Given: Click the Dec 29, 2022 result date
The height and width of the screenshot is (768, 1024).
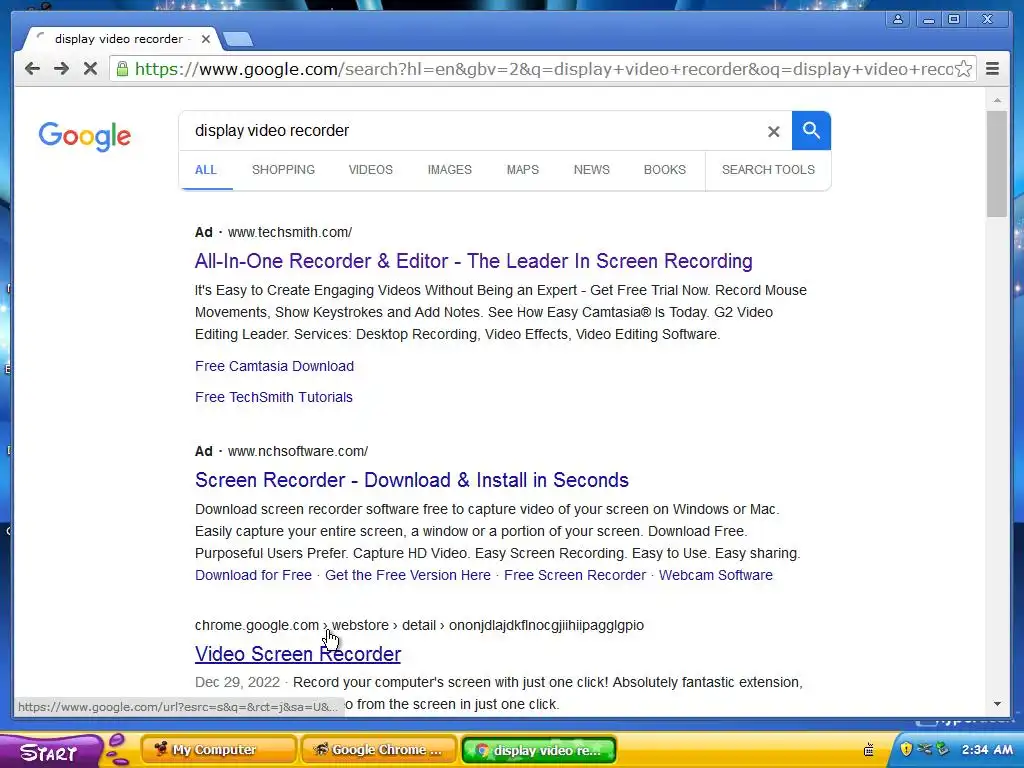Looking at the screenshot, I should pyautogui.click(x=237, y=682).
